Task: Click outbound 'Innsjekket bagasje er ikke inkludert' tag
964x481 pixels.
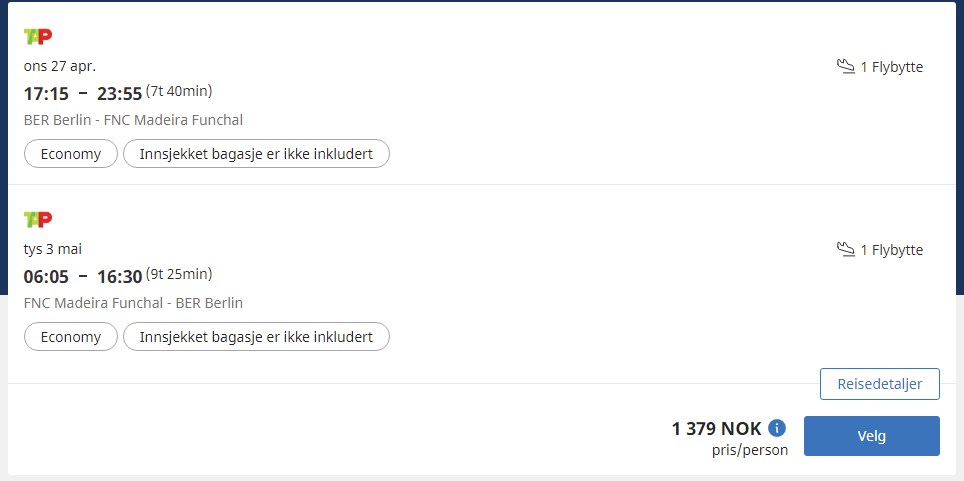Action: tap(256, 154)
